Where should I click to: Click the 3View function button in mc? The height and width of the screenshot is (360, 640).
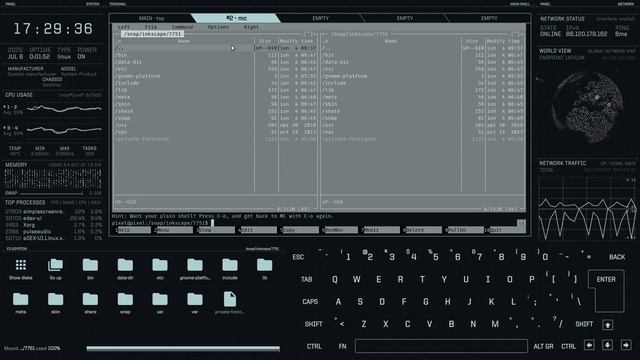tap(216, 230)
